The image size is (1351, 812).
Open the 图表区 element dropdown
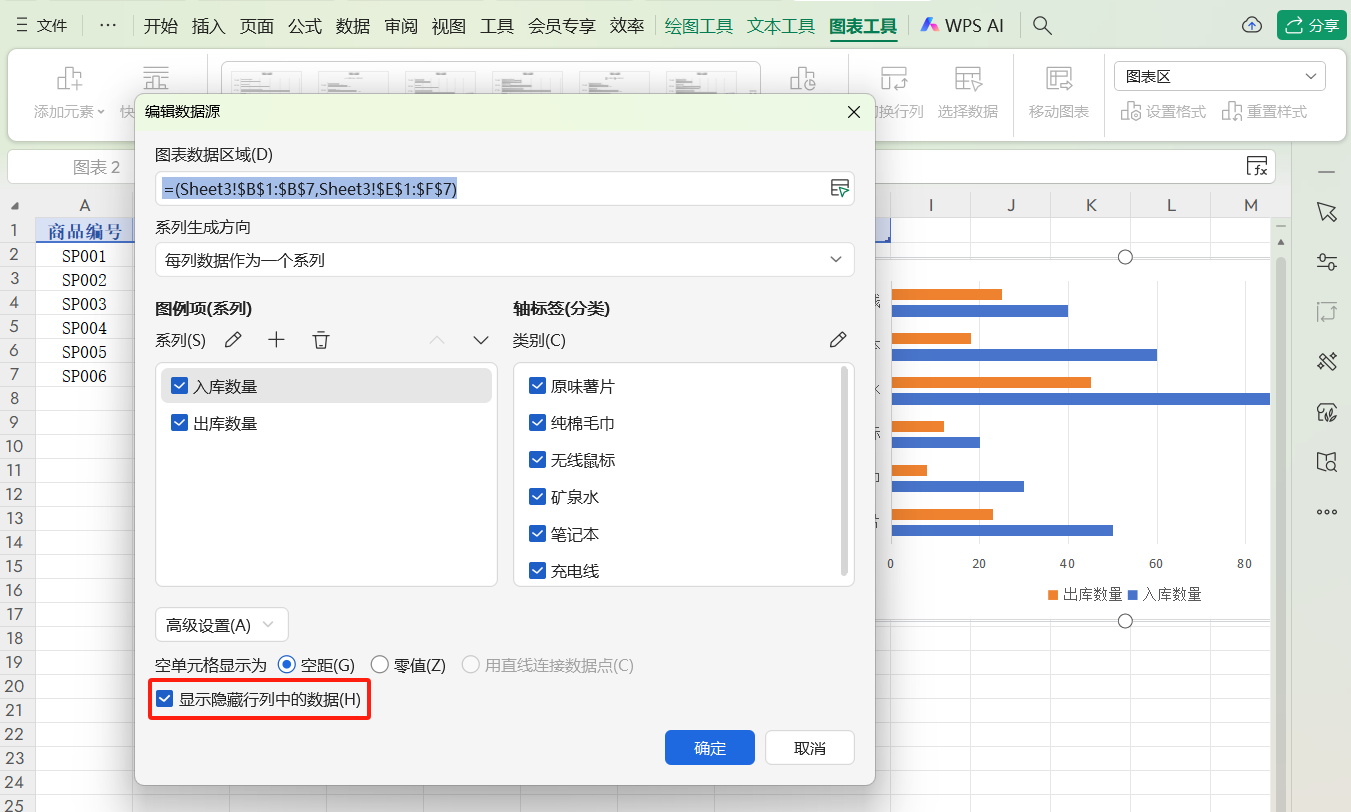click(x=1219, y=76)
